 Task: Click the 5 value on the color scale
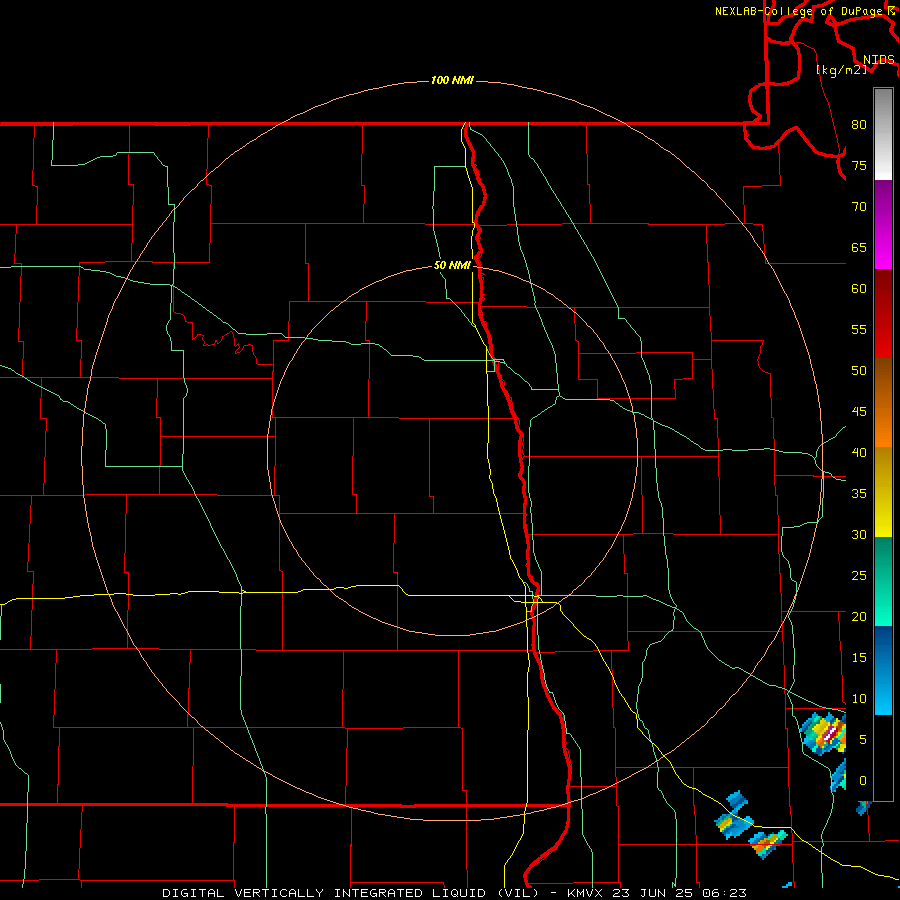click(863, 739)
